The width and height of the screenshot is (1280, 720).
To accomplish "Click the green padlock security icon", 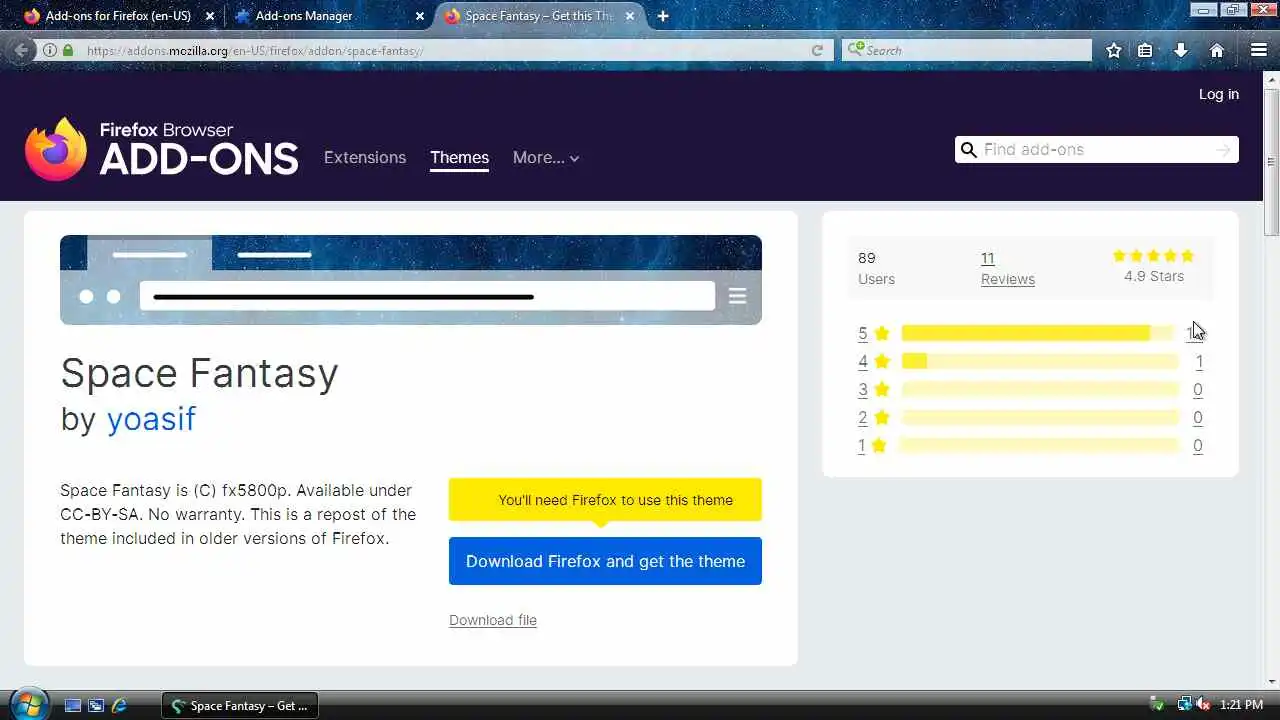I will [68, 50].
